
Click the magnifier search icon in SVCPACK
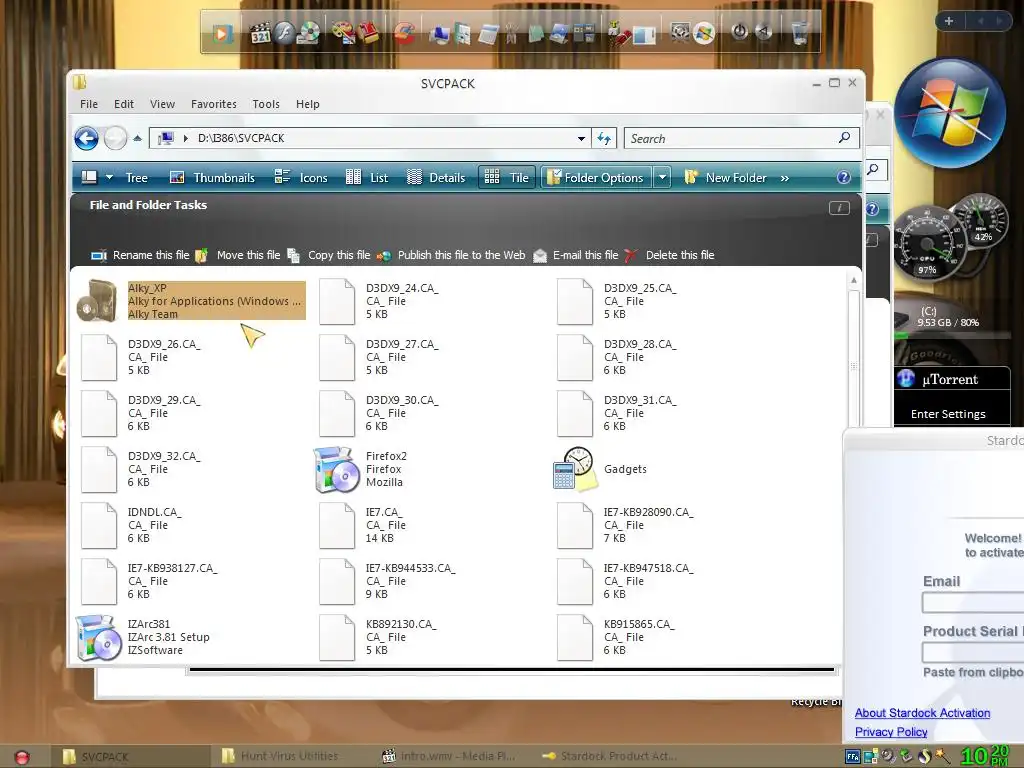[x=844, y=138]
